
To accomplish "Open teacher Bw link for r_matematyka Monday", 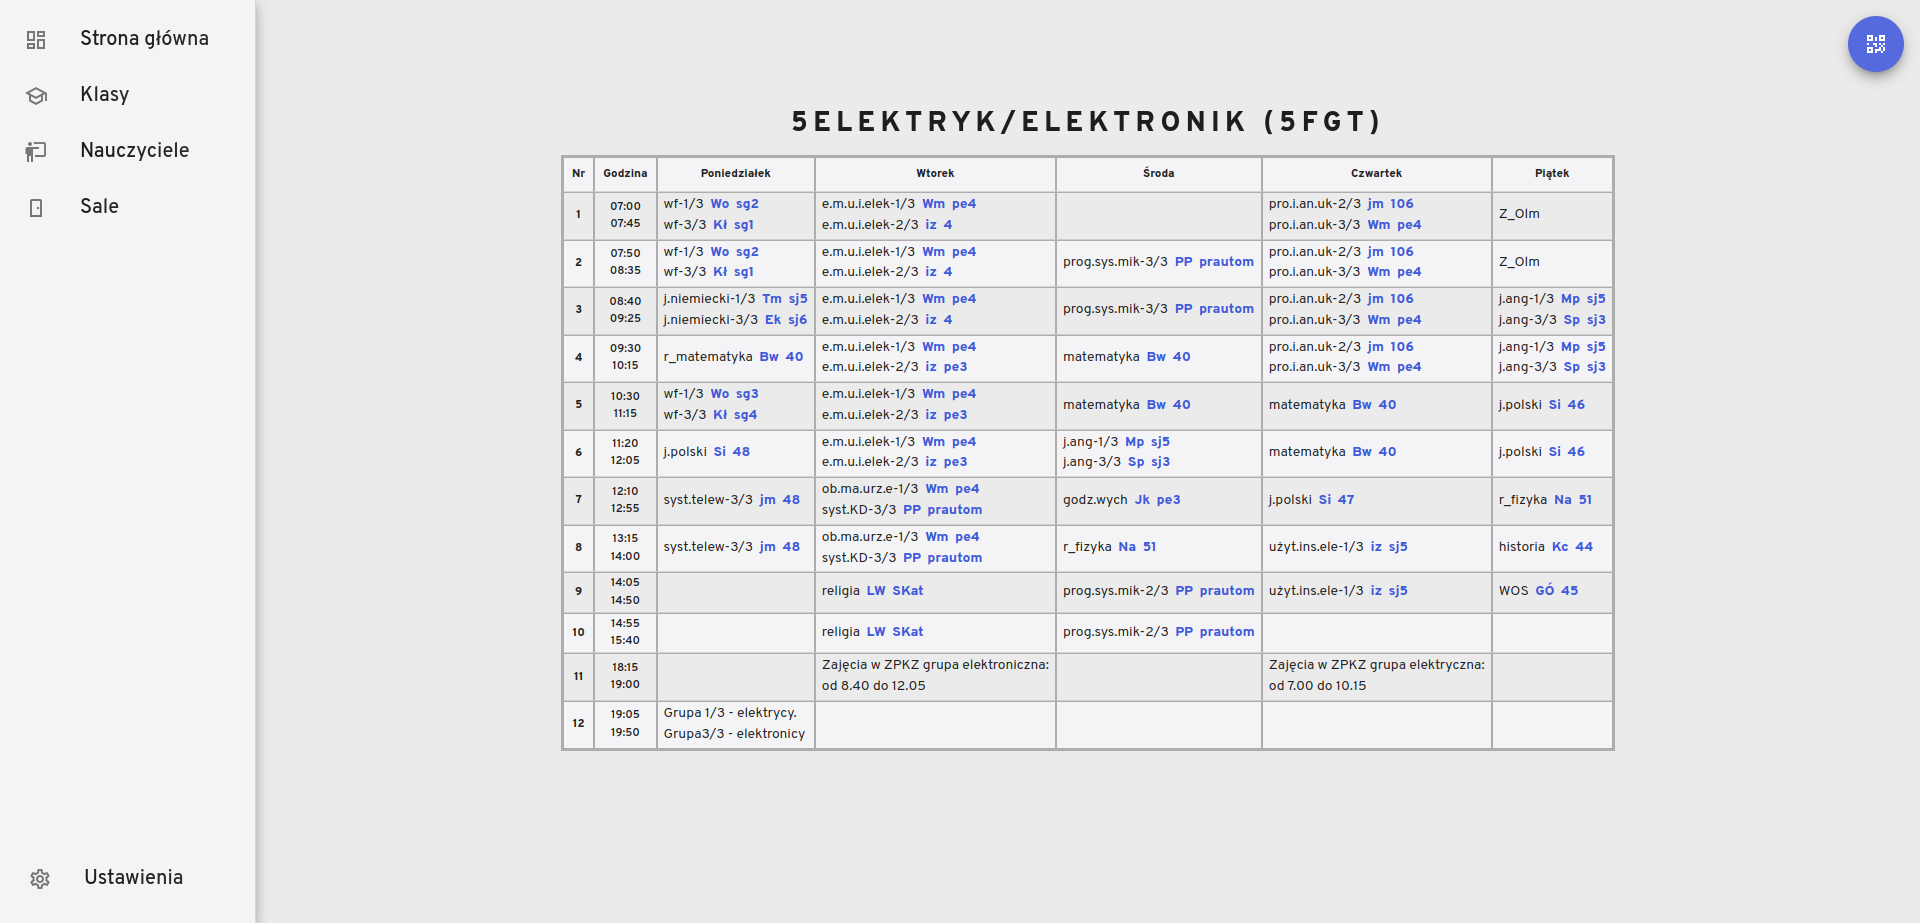I will [x=769, y=357].
